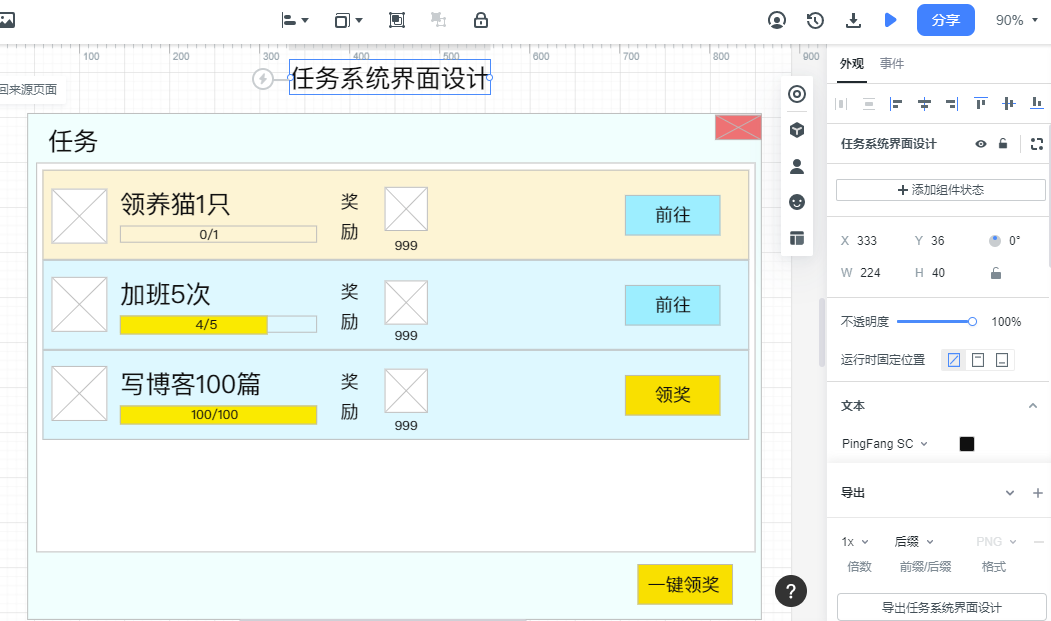1051x621 pixels.
Task: Click the align vertical middle icon
Action: 1009,103
